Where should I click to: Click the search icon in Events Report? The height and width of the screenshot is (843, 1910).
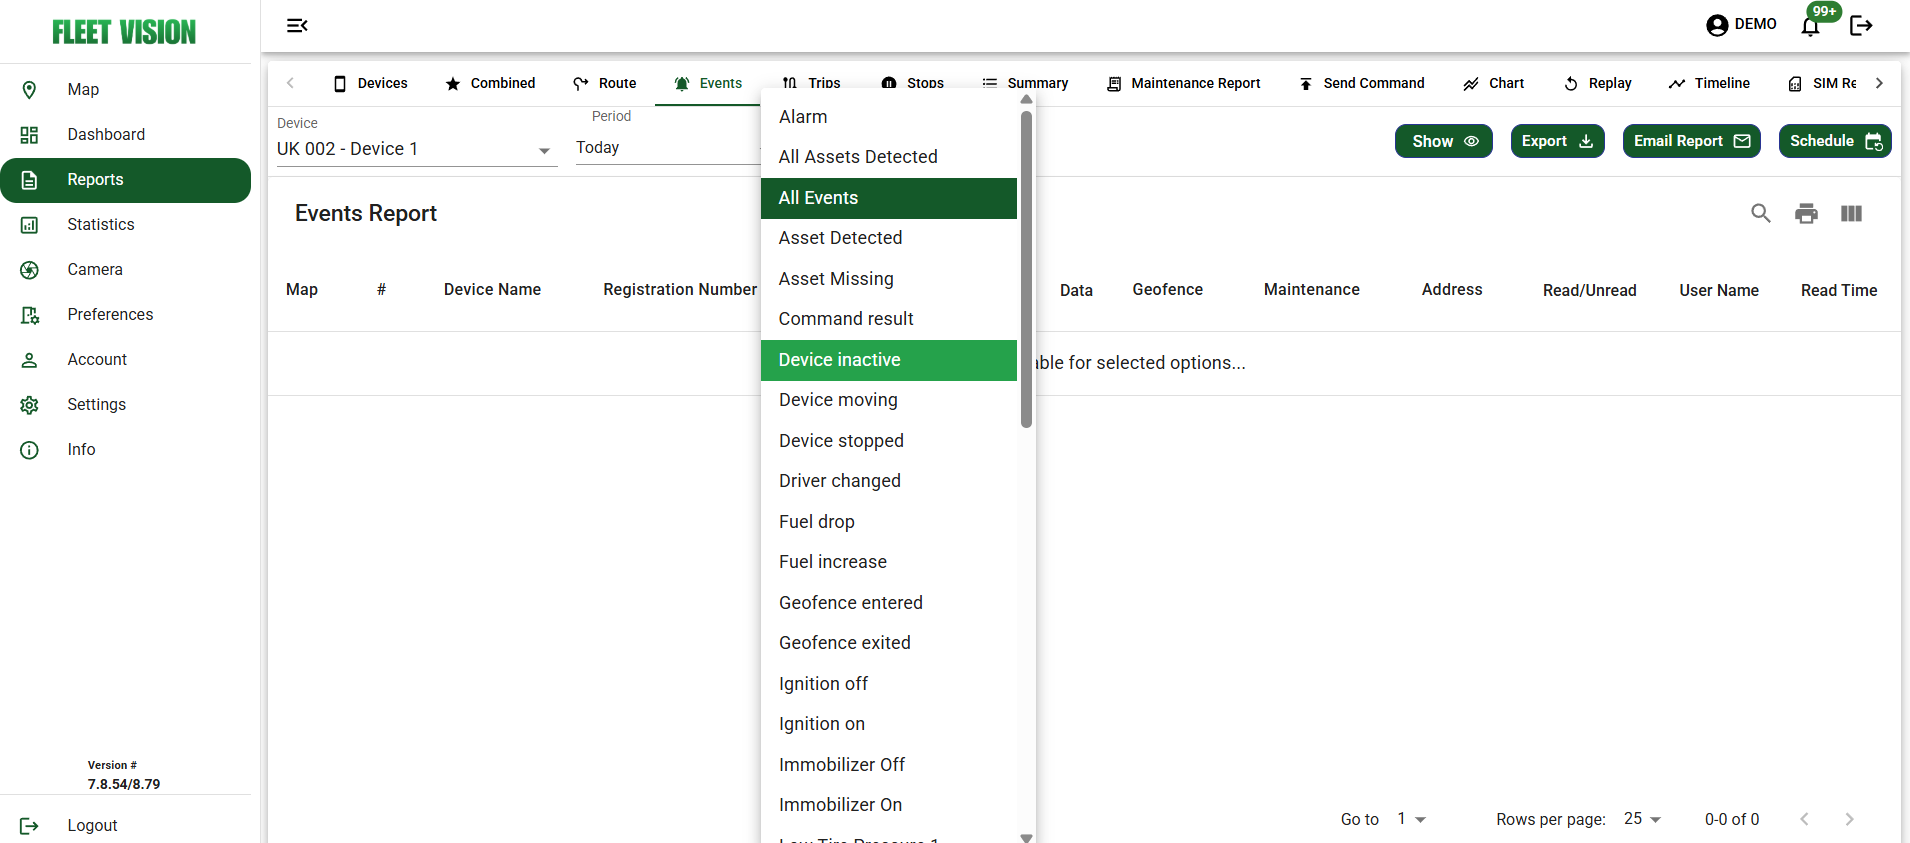pos(1760,213)
